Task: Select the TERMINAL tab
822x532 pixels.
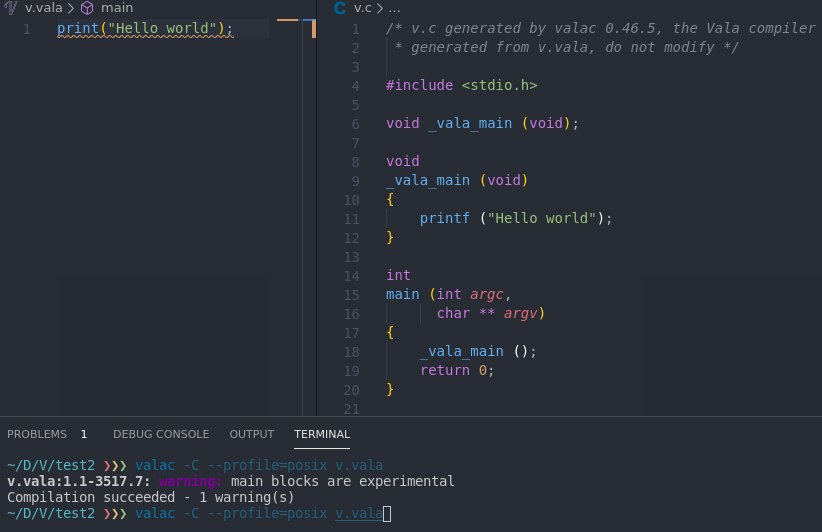Action: pyautogui.click(x=322, y=434)
